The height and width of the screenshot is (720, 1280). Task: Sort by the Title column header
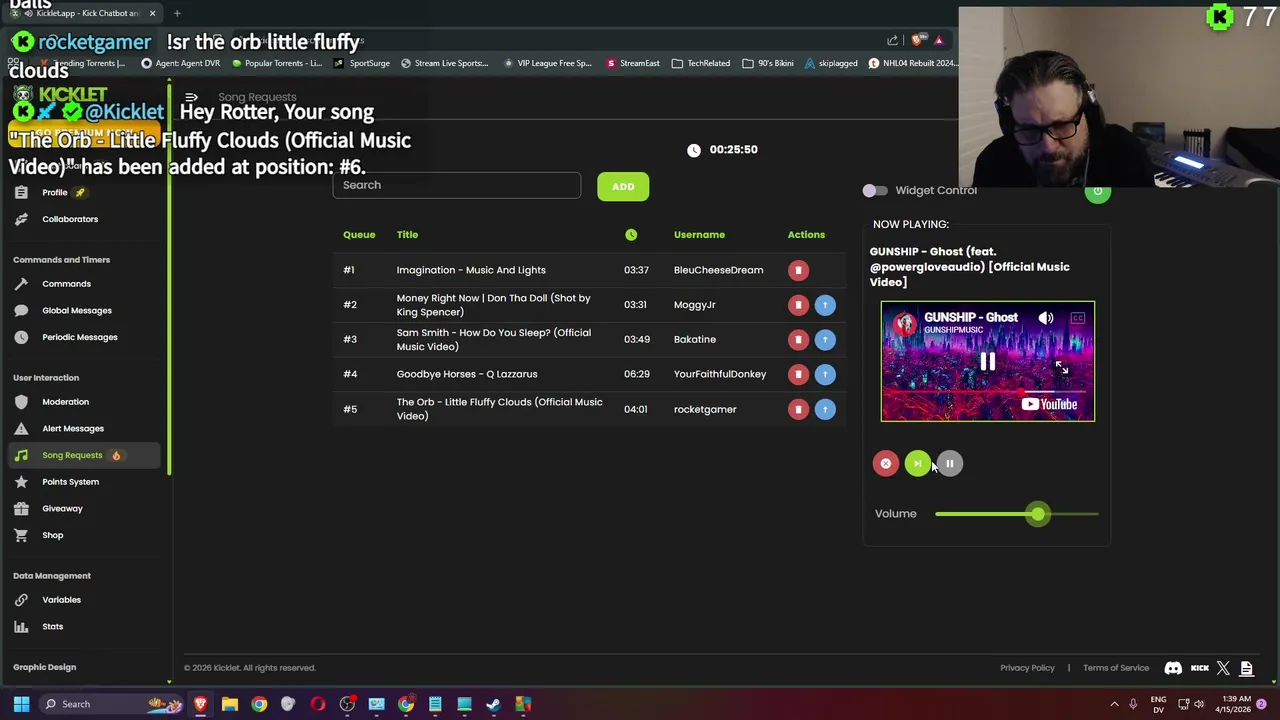[407, 235]
